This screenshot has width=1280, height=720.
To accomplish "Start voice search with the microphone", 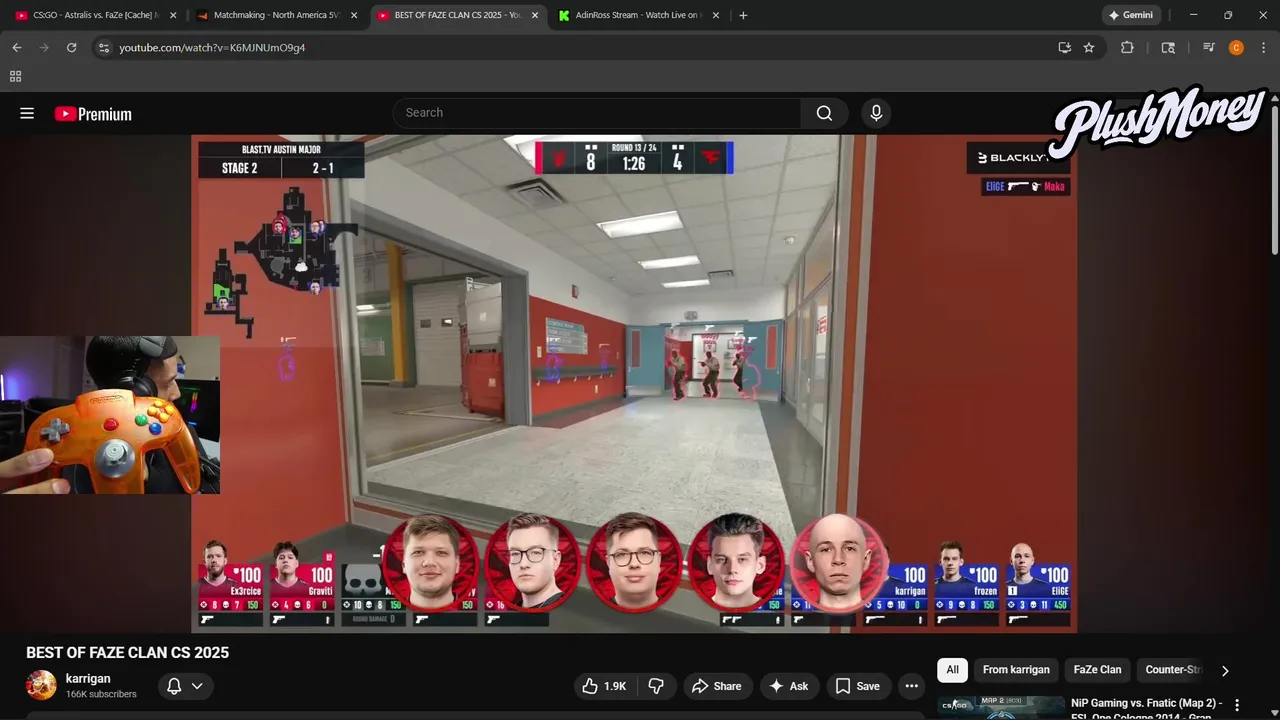I will [876, 113].
